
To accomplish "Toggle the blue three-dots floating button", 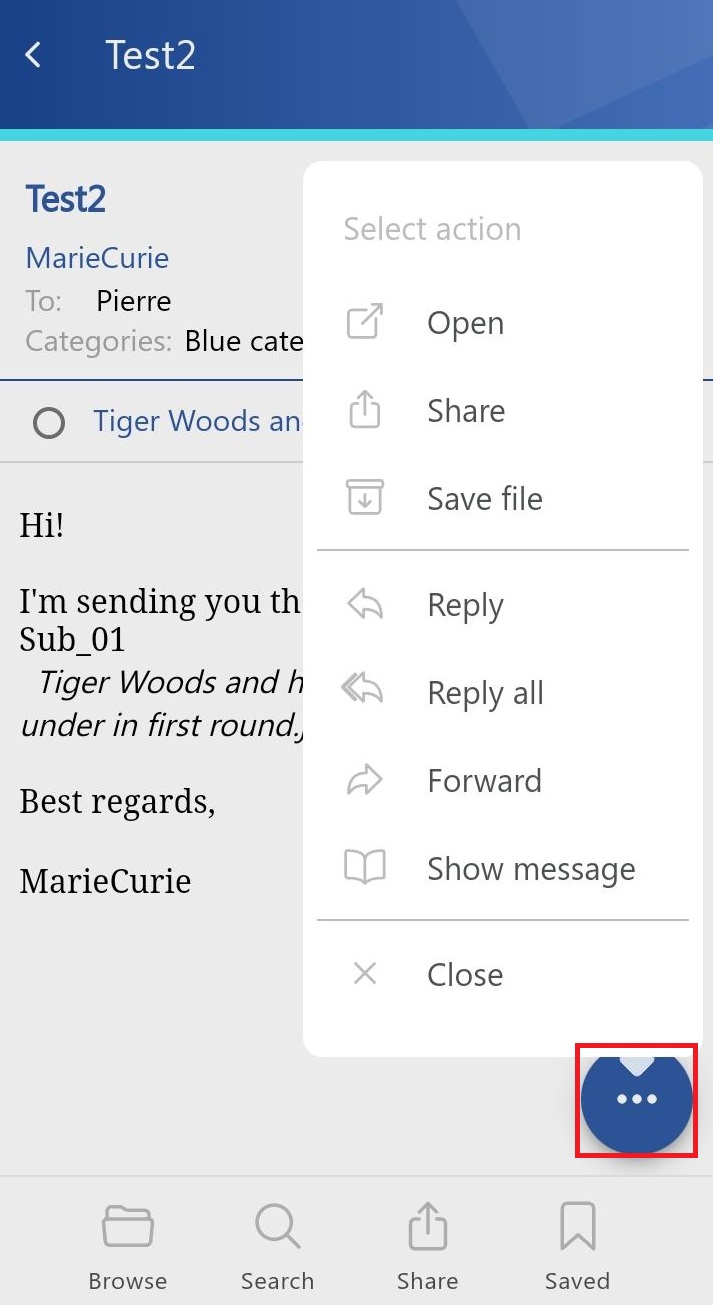I will pyautogui.click(x=637, y=1100).
